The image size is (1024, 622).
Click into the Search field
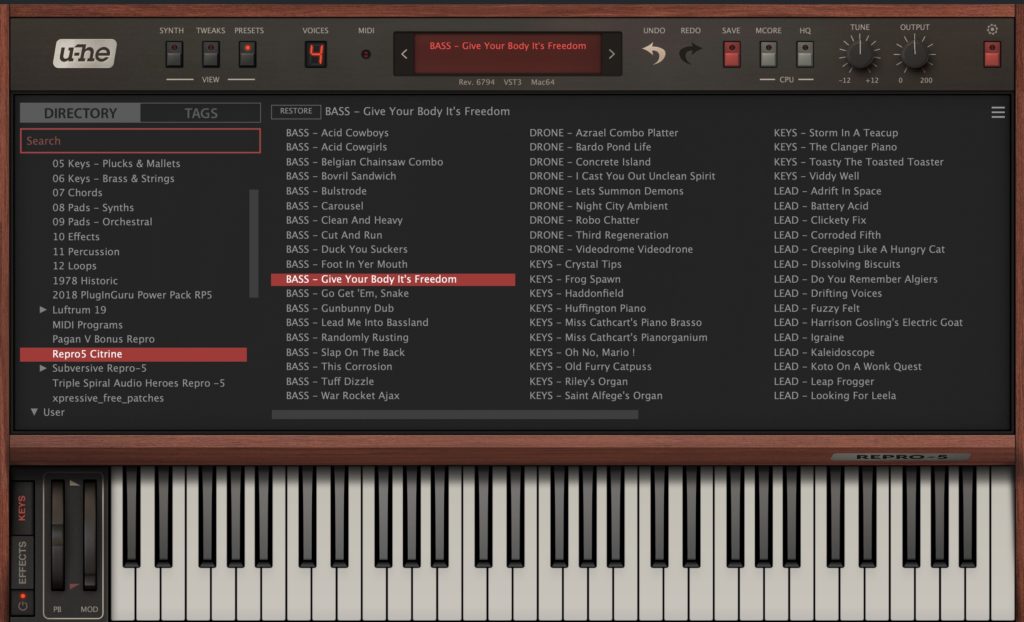point(140,141)
